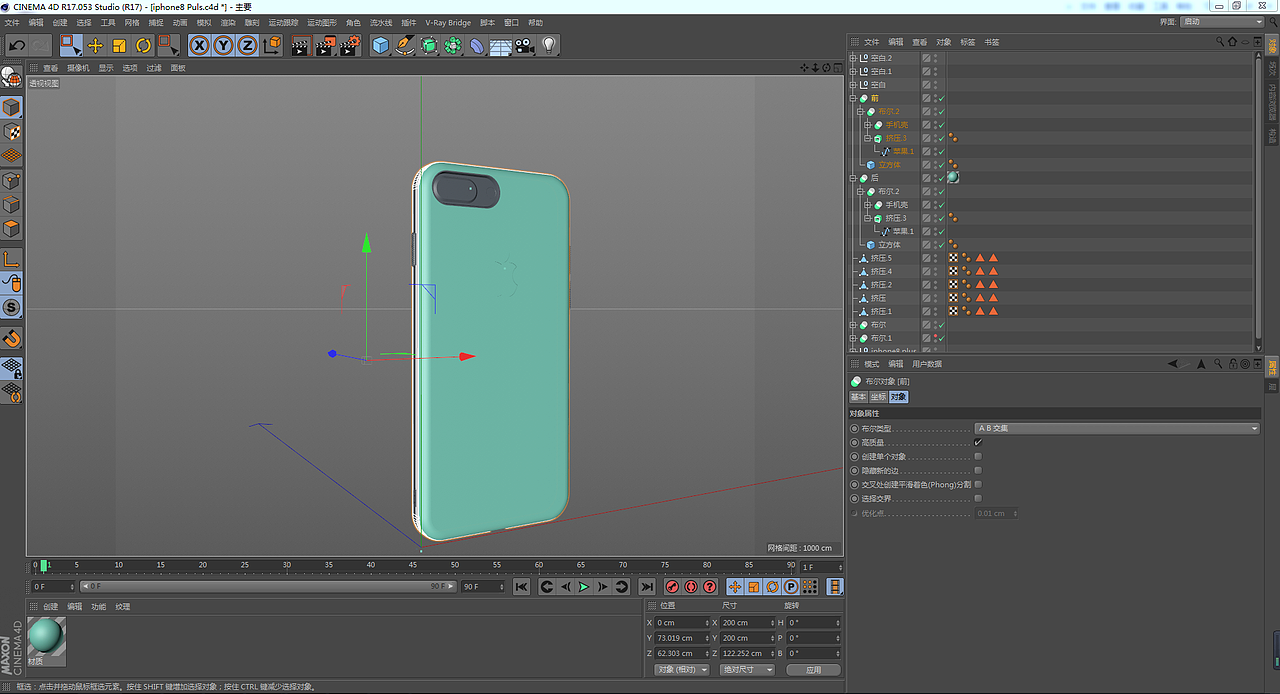Enable the 创建单个对象 checkbox
Image resolution: width=1280 pixels, height=694 pixels.
coord(978,456)
